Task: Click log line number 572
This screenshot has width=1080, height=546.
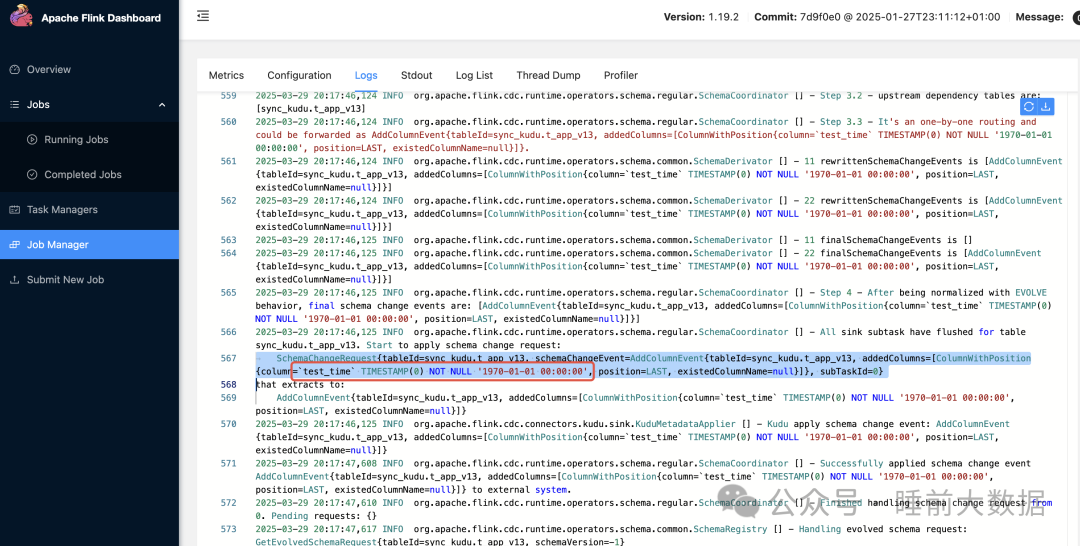Action: pyautogui.click(x=228, y=503)
